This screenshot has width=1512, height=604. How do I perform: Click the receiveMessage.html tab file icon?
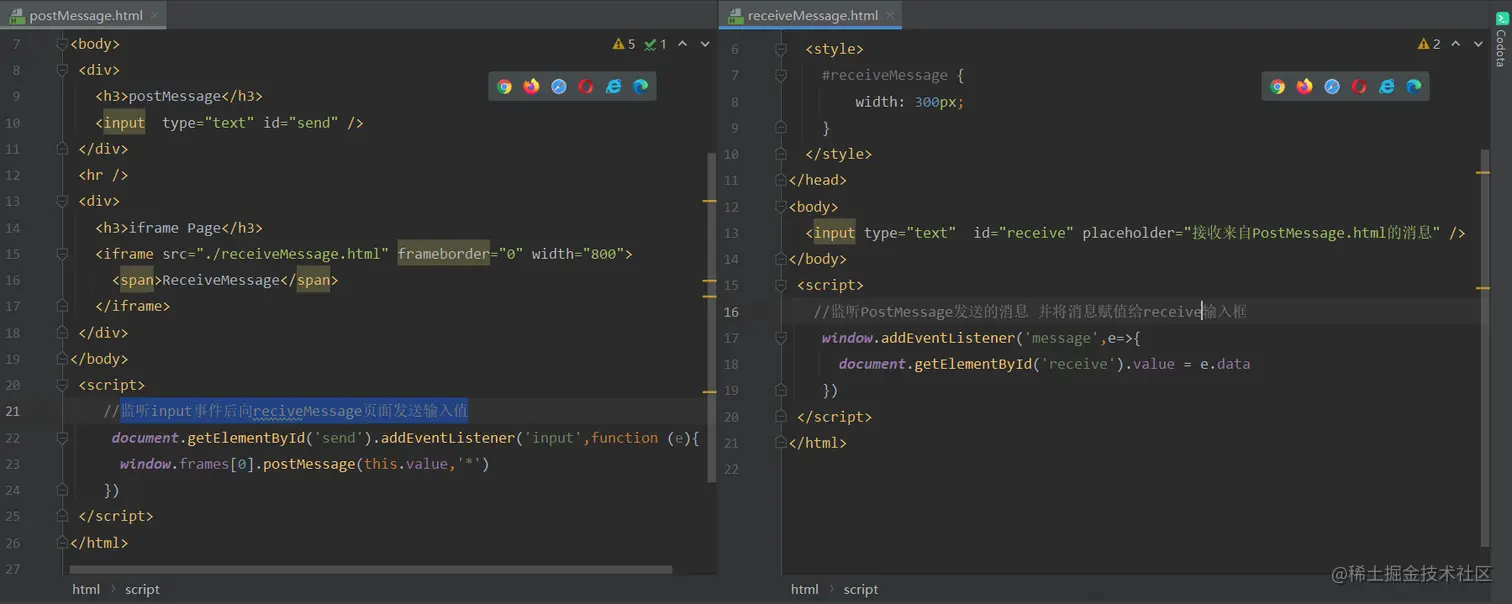point(736,16)
